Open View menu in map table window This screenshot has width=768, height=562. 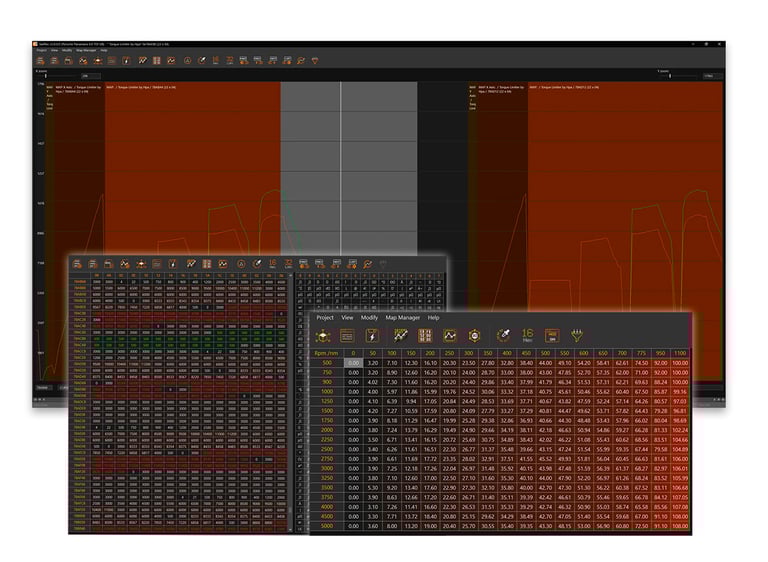tap(347, 318)
